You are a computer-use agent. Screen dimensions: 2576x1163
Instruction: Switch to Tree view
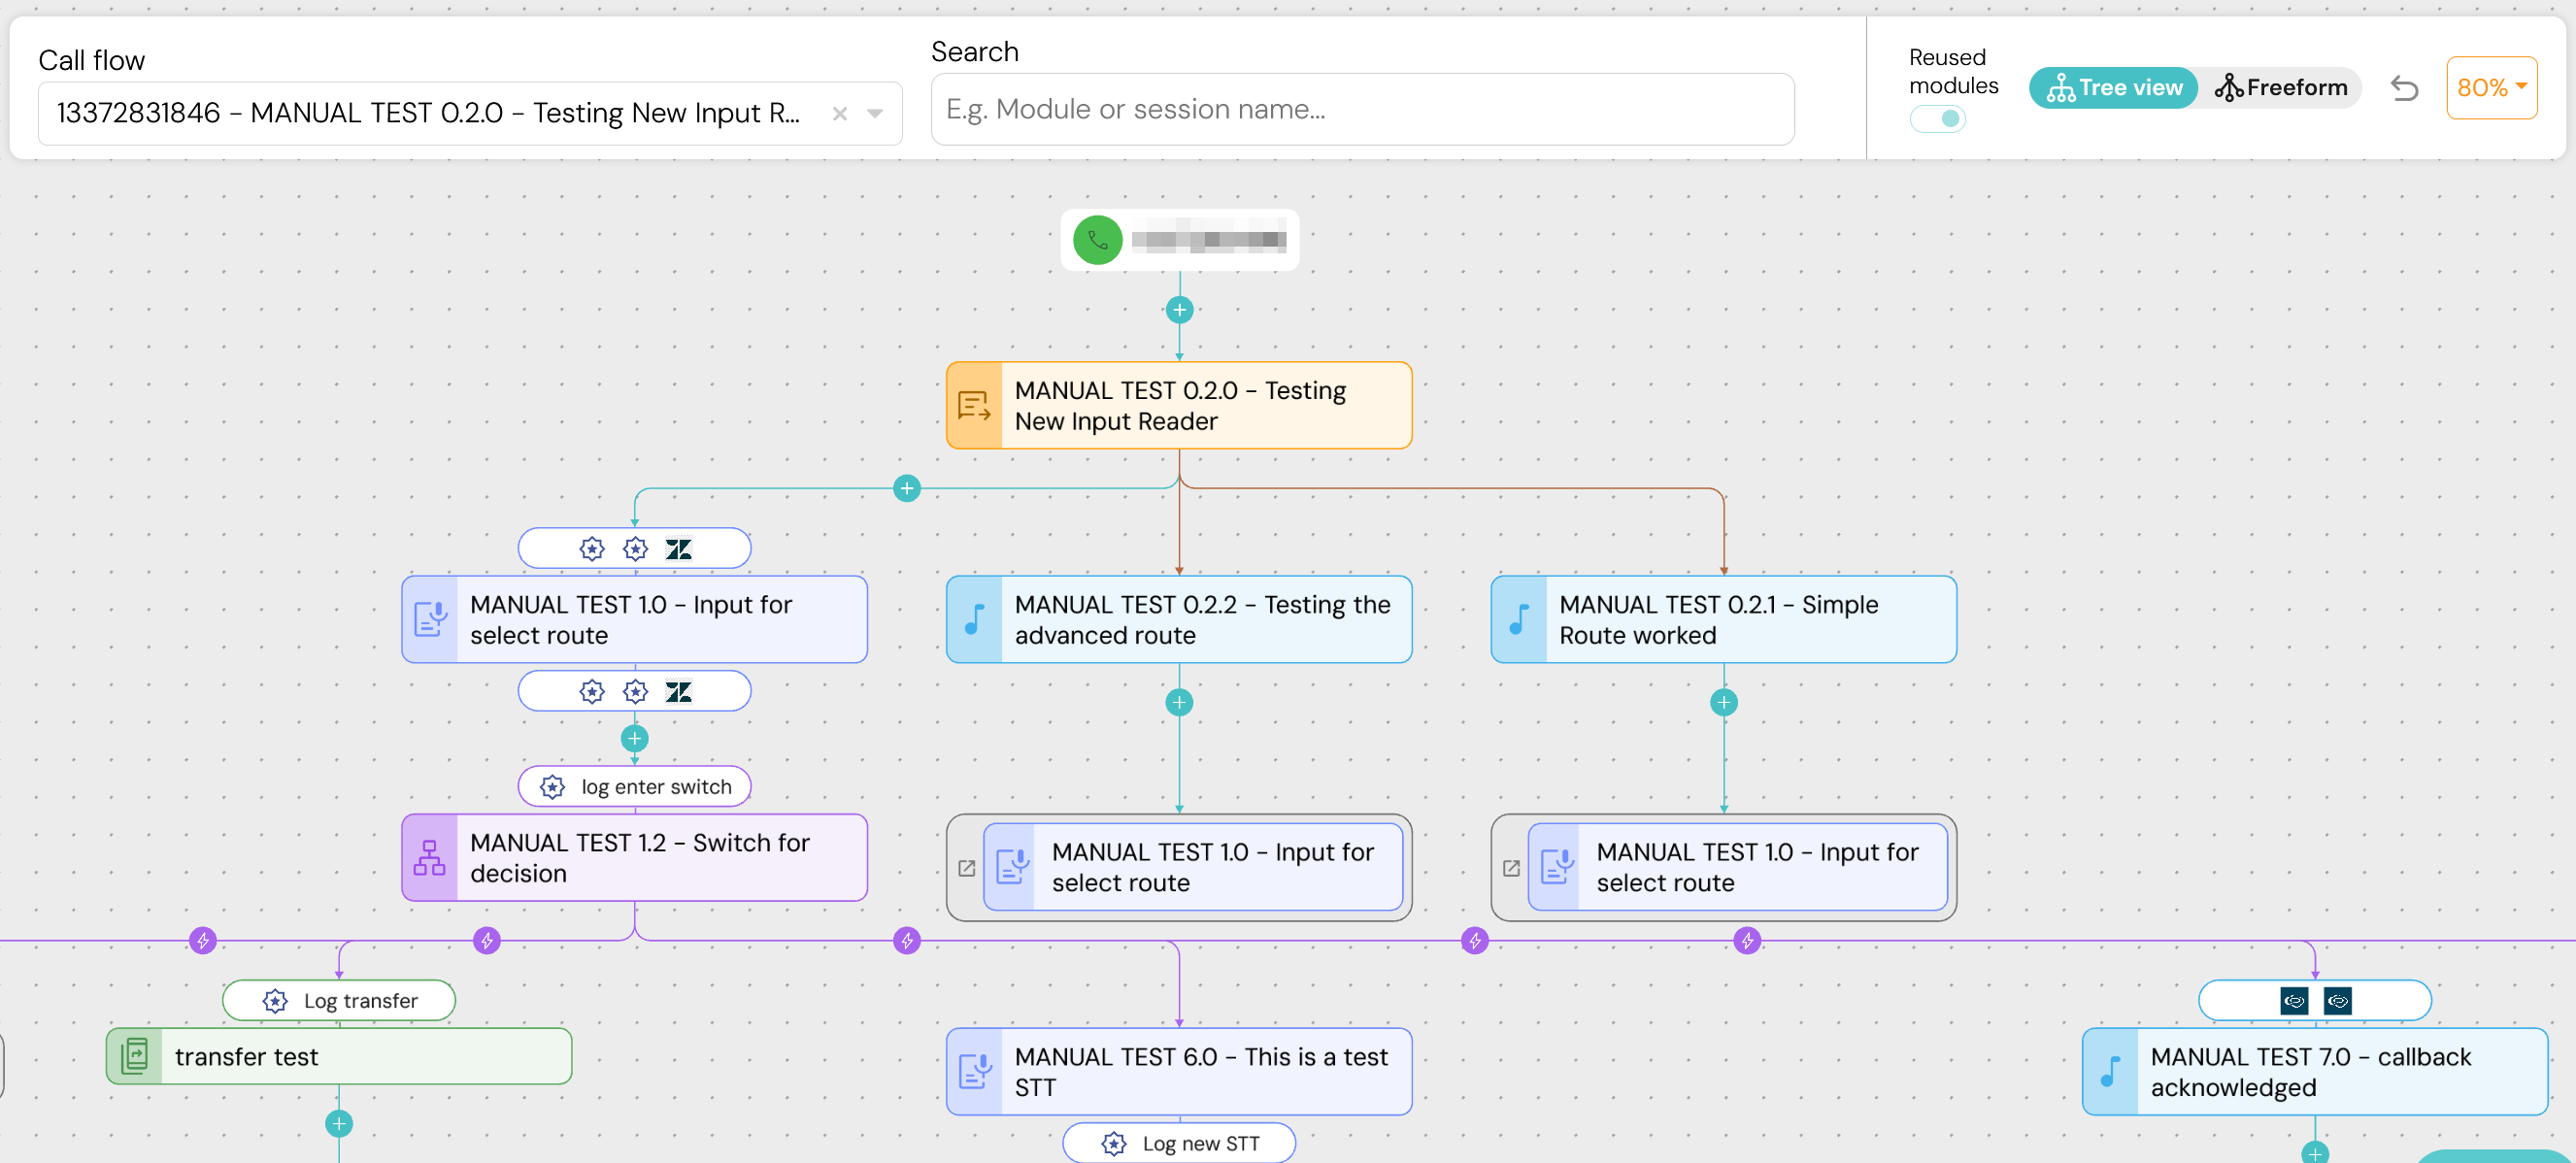(2113, 88)
